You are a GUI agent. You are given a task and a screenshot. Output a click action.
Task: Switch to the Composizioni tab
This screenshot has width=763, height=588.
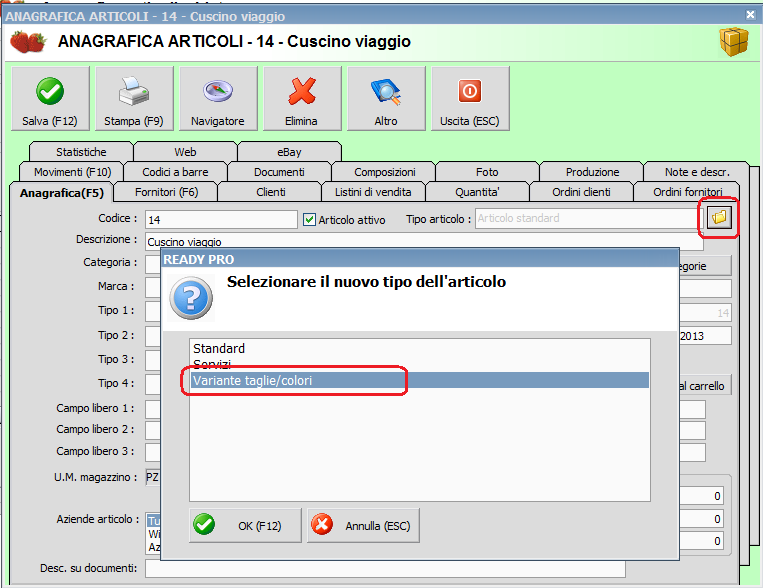[x=384, y=172]
